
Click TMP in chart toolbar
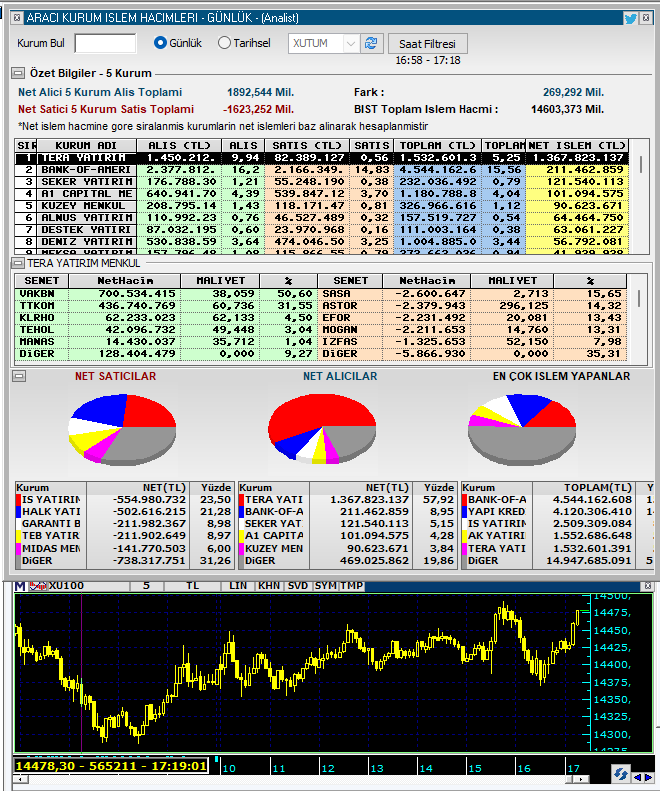pyautogui.click(x=352, y=586)
